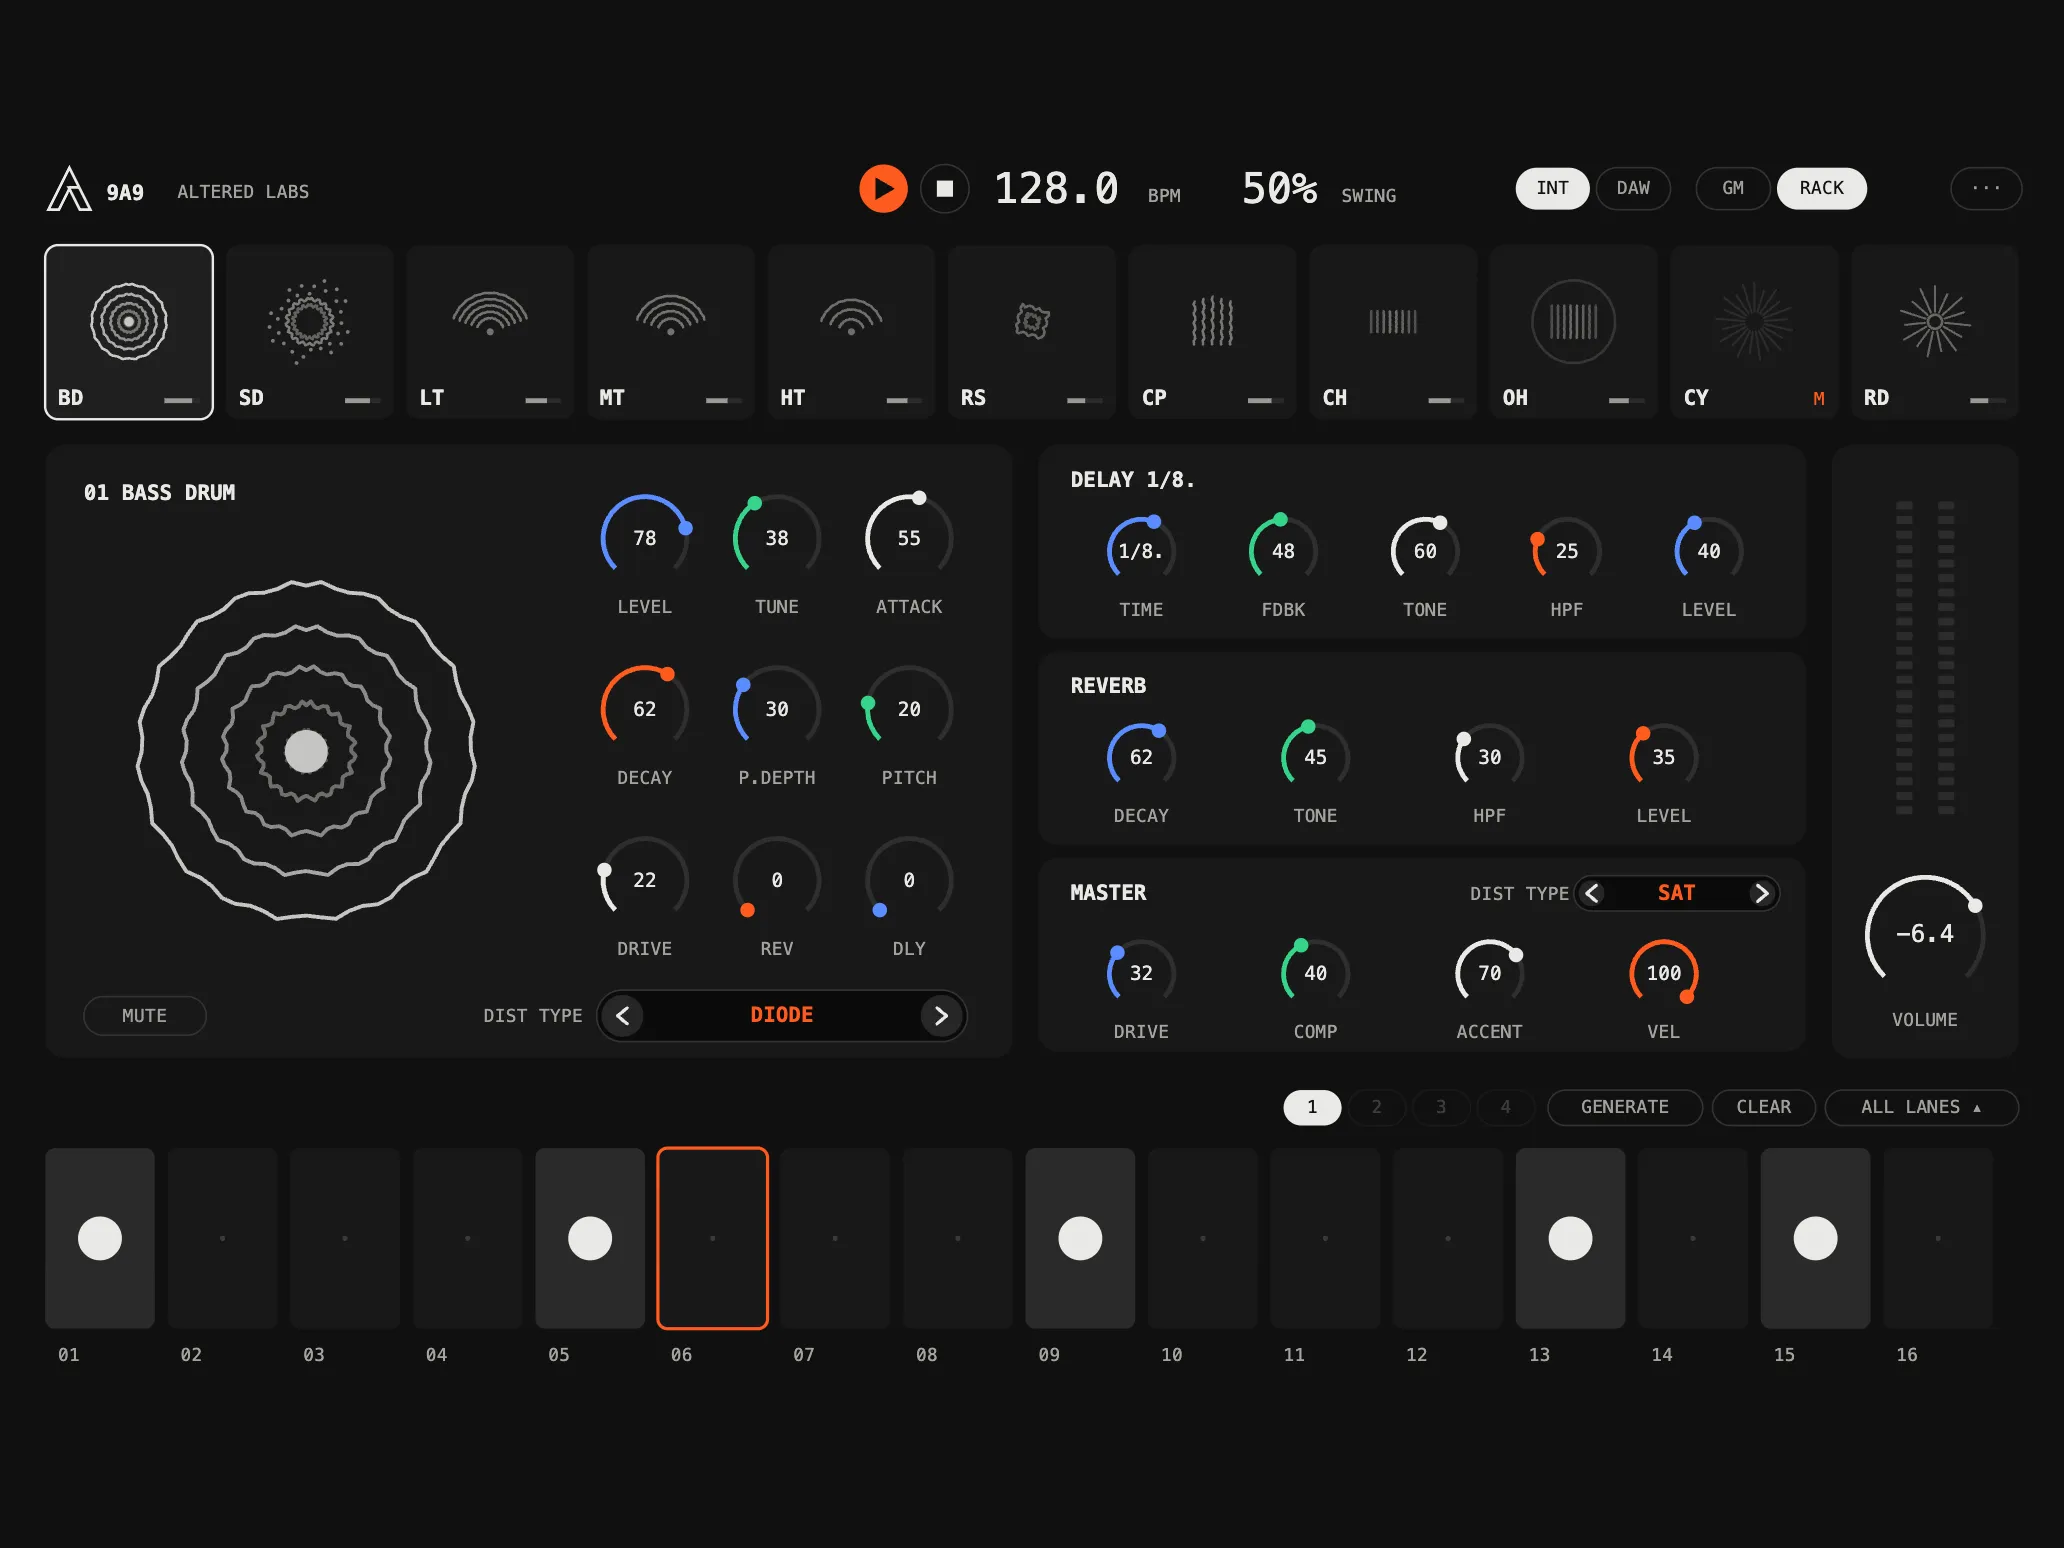Switch to pattern page 3
This screenshot has width=2064, height=1548.
pos(1441,1107)
